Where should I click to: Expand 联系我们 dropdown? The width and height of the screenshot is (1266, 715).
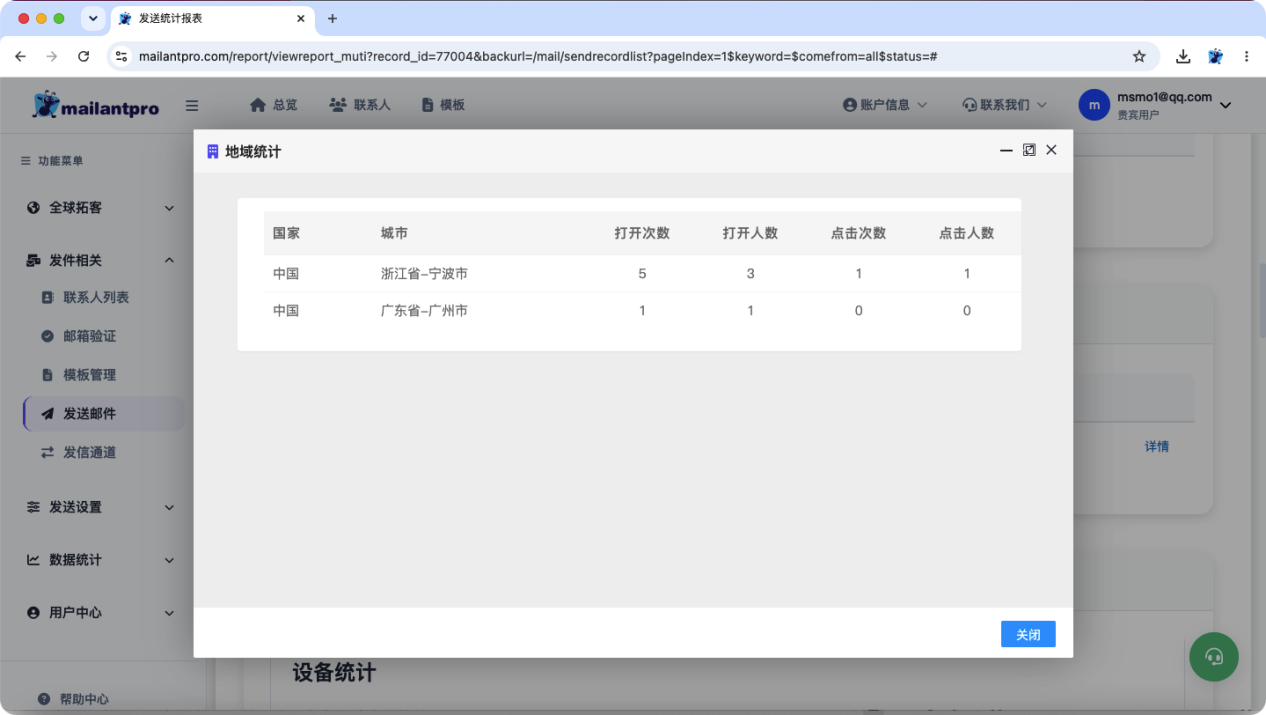pos(1004,105)
